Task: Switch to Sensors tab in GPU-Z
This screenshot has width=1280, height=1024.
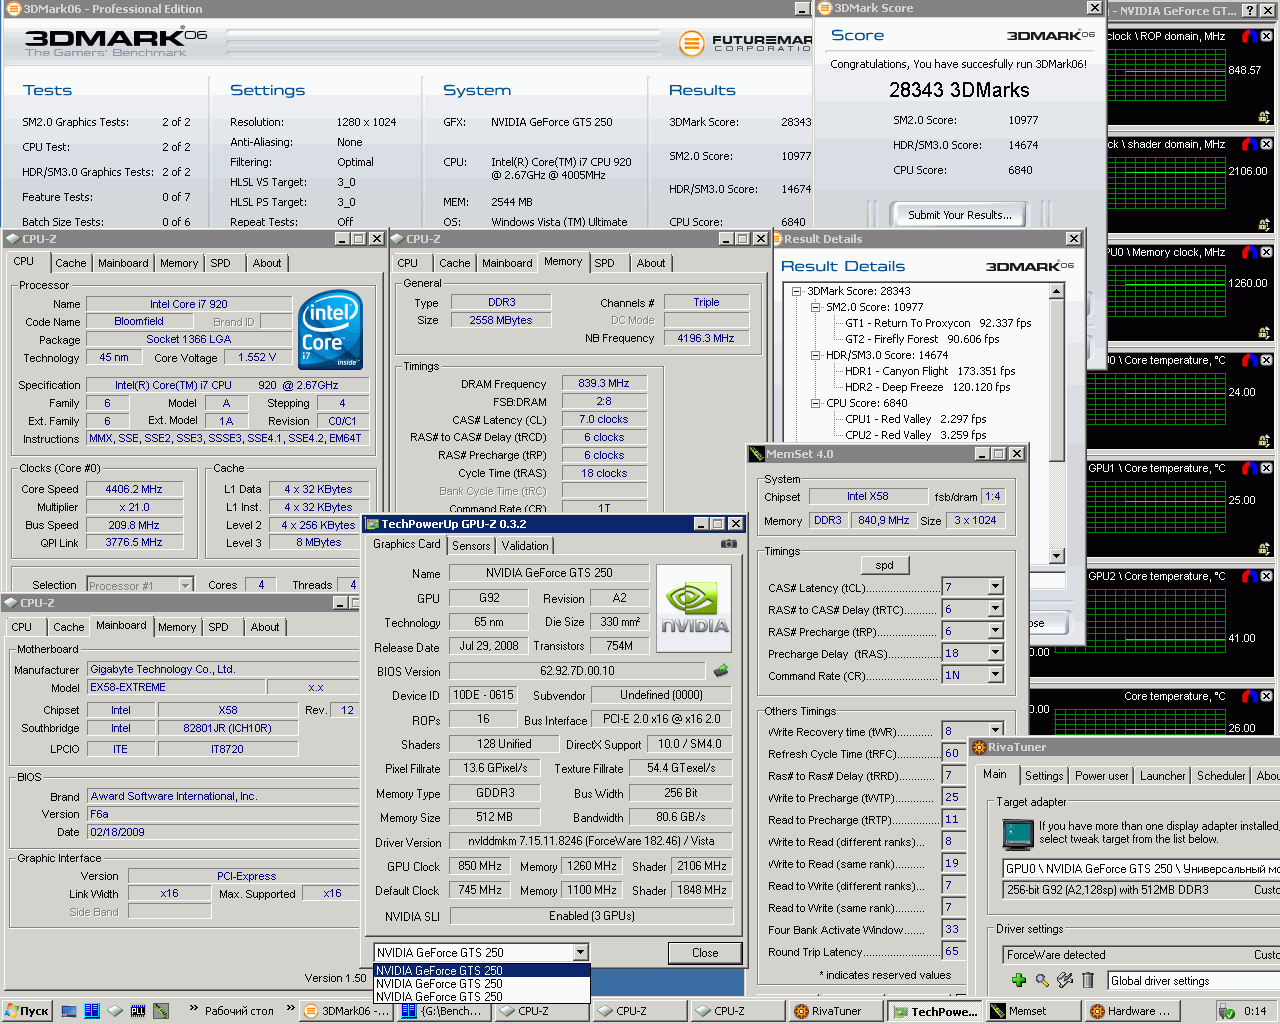Action: pos(471,546)
